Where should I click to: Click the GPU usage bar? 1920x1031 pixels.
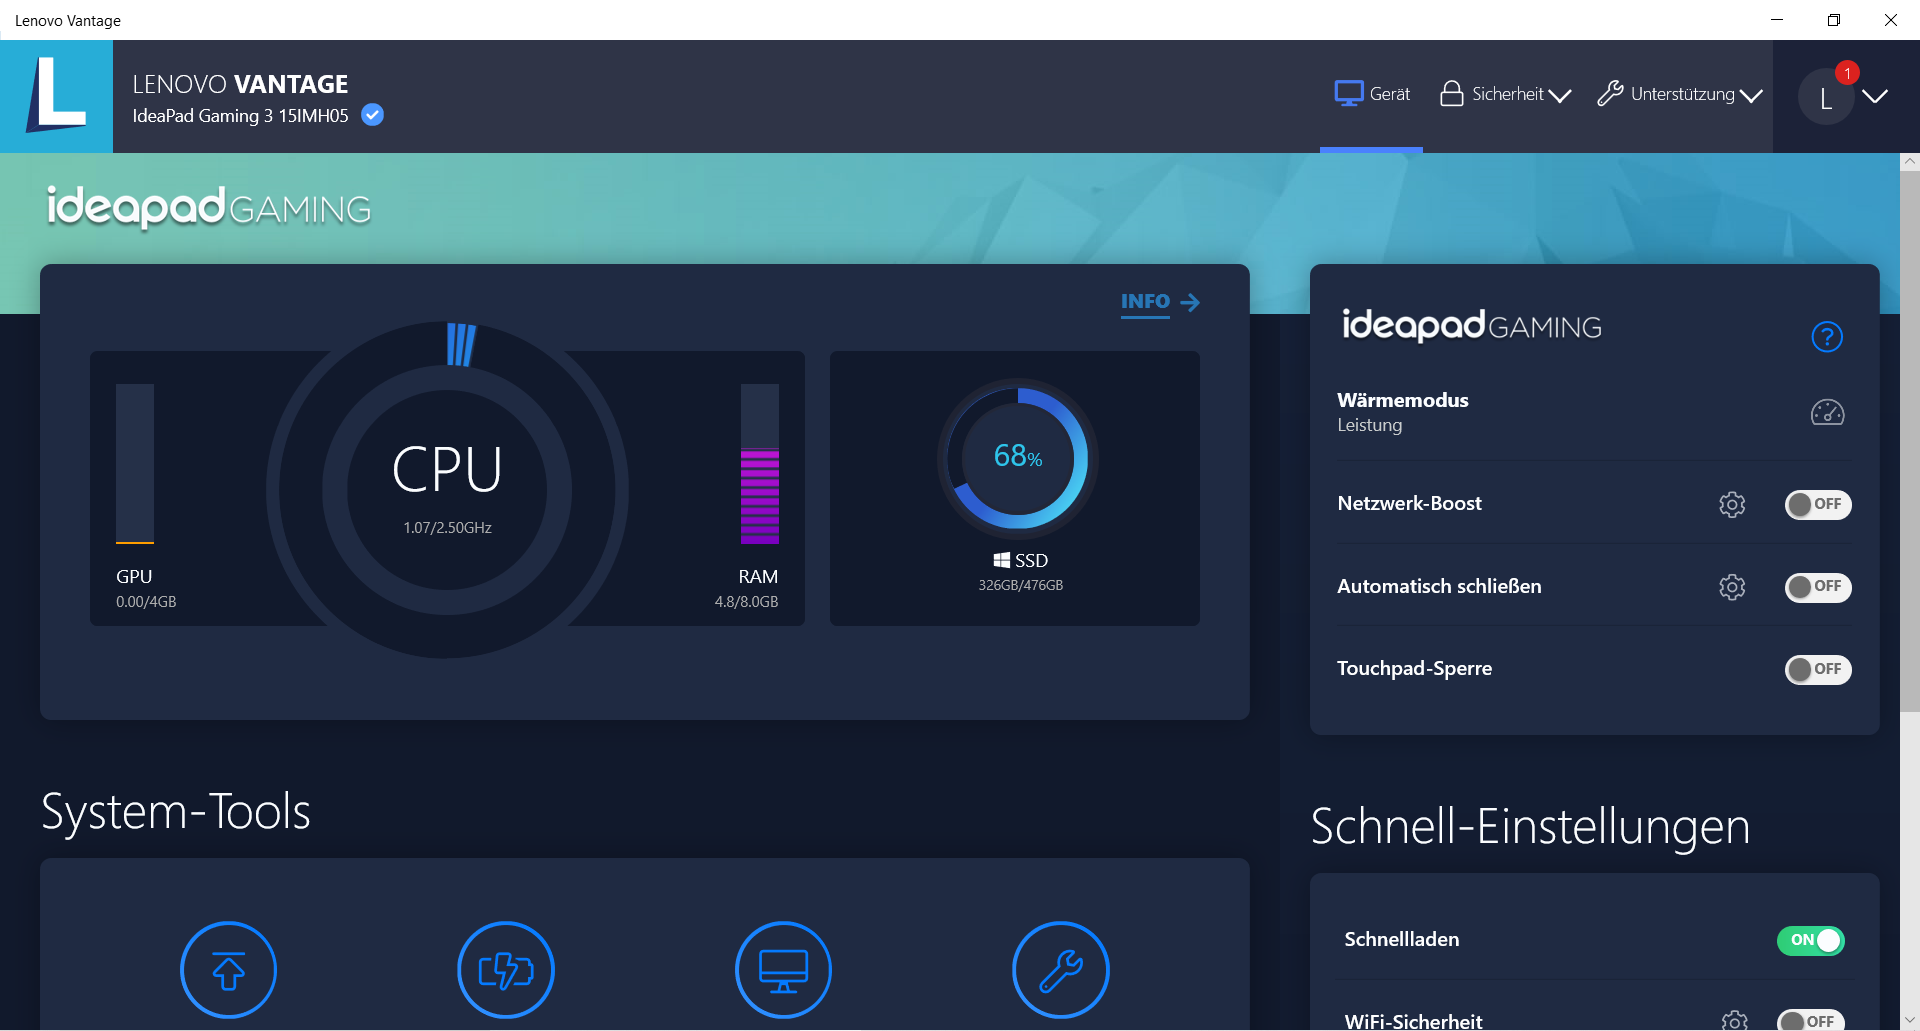pos(135,464)
